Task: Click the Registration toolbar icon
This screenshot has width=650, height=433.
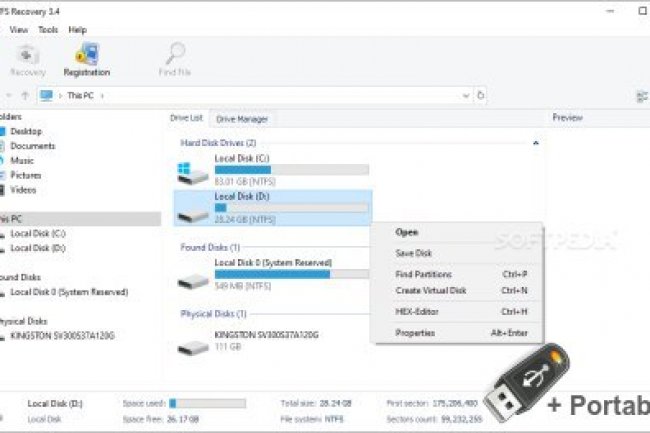Action: click(86, 54)
